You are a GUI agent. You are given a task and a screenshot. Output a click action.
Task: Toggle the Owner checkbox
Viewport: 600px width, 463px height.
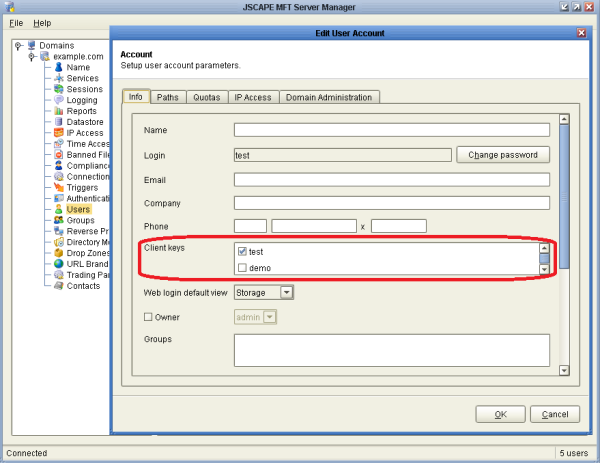(x=149, y=317)
